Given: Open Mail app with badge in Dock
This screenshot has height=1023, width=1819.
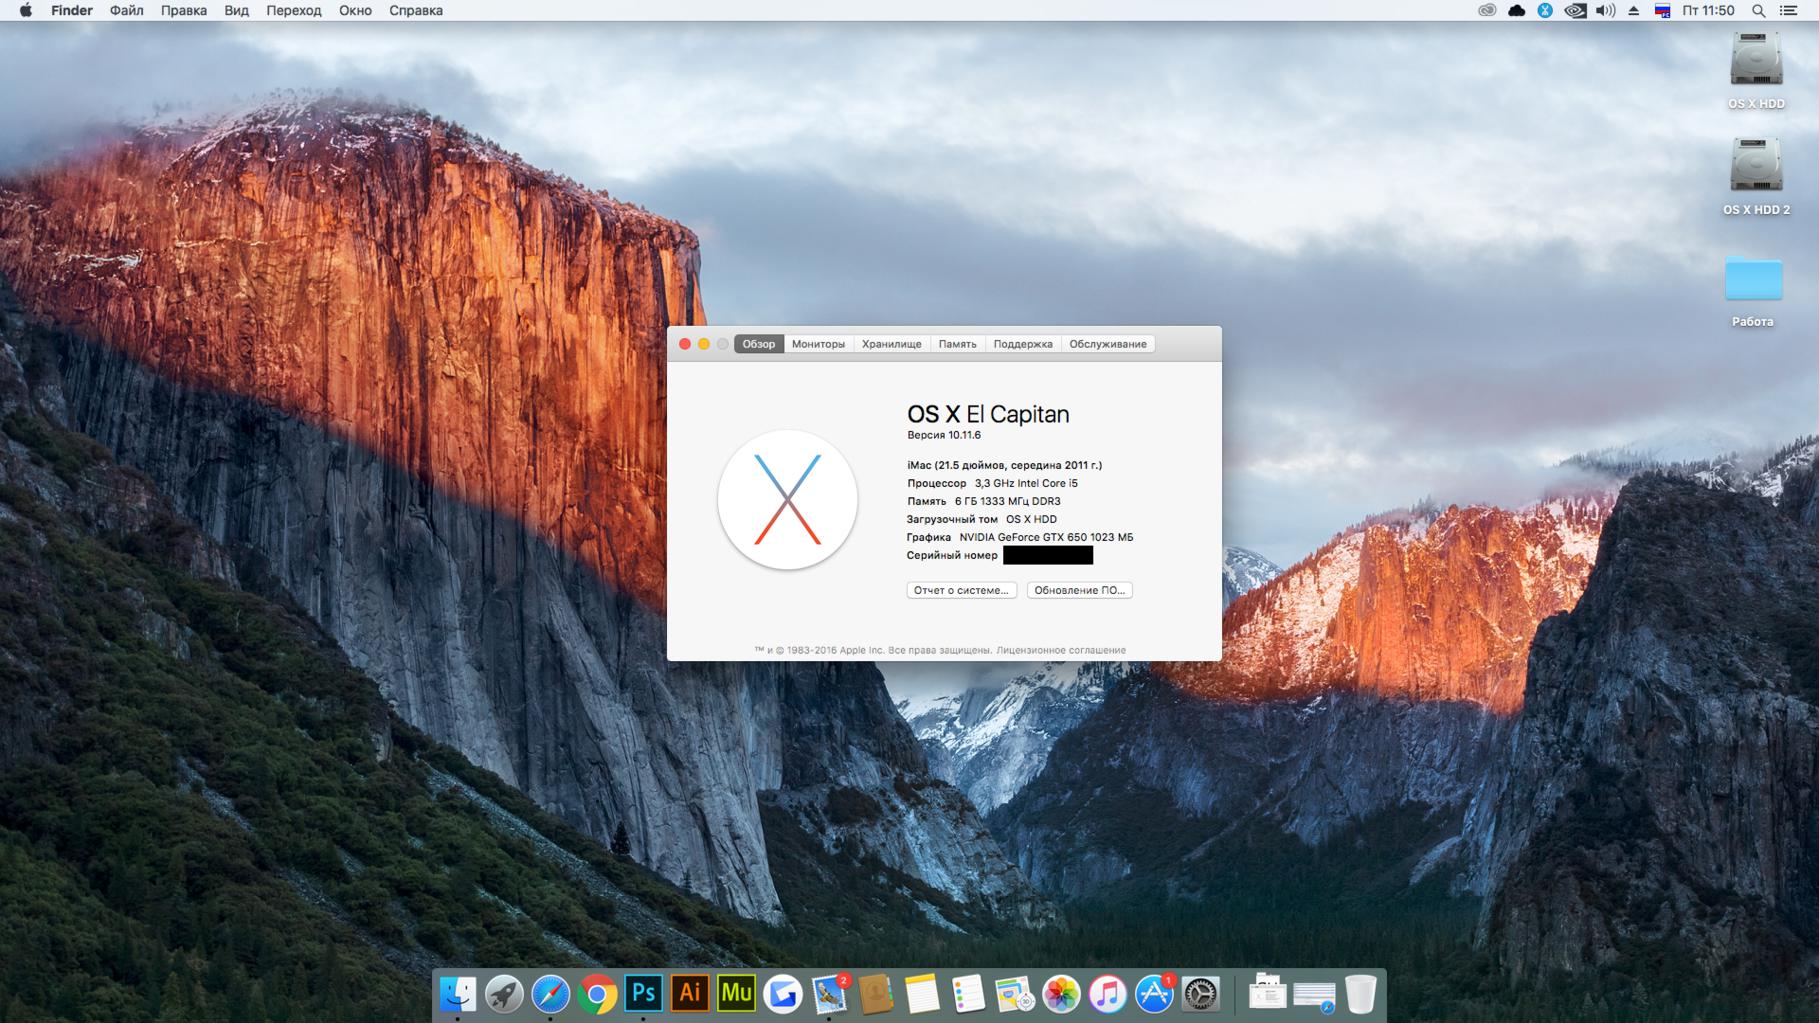Looking at the screenshot, I should [x=830, y=994].
